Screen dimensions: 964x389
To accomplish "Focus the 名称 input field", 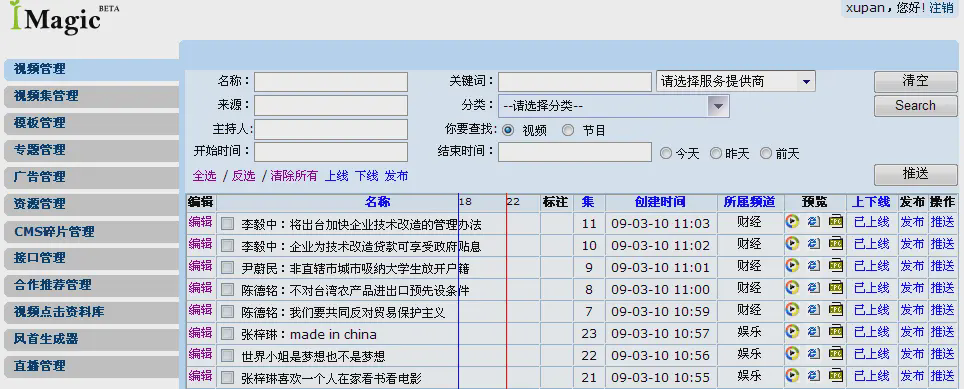I will [331, 82].
